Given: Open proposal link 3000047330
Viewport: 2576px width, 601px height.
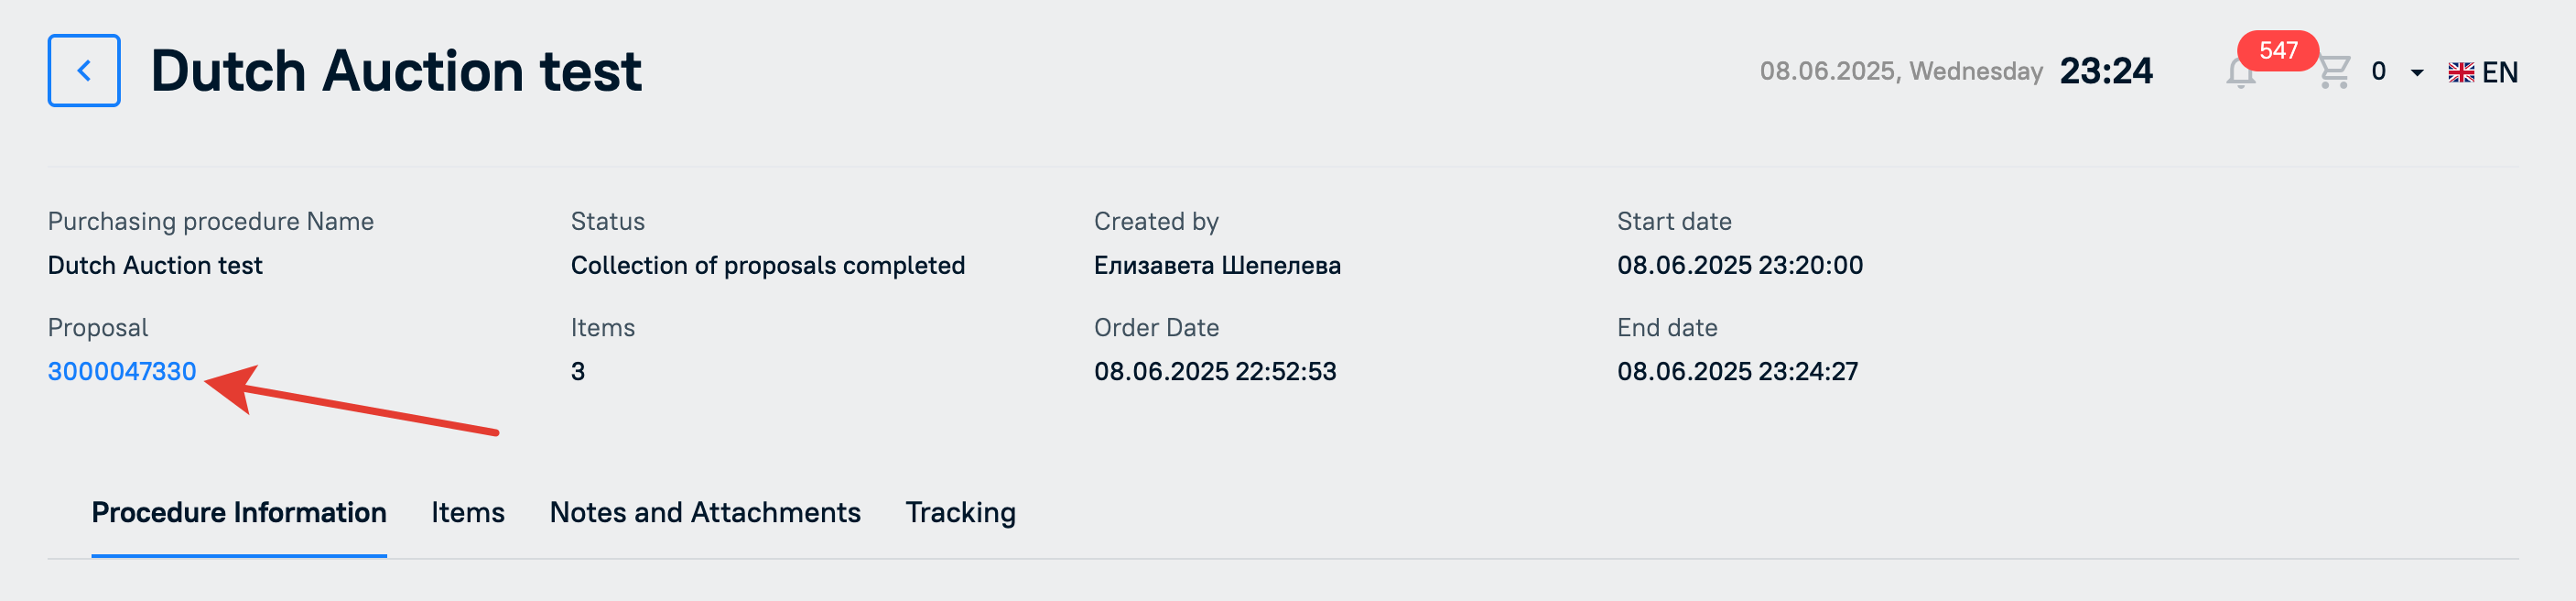Looking at the screenshot, I should 122,371.
